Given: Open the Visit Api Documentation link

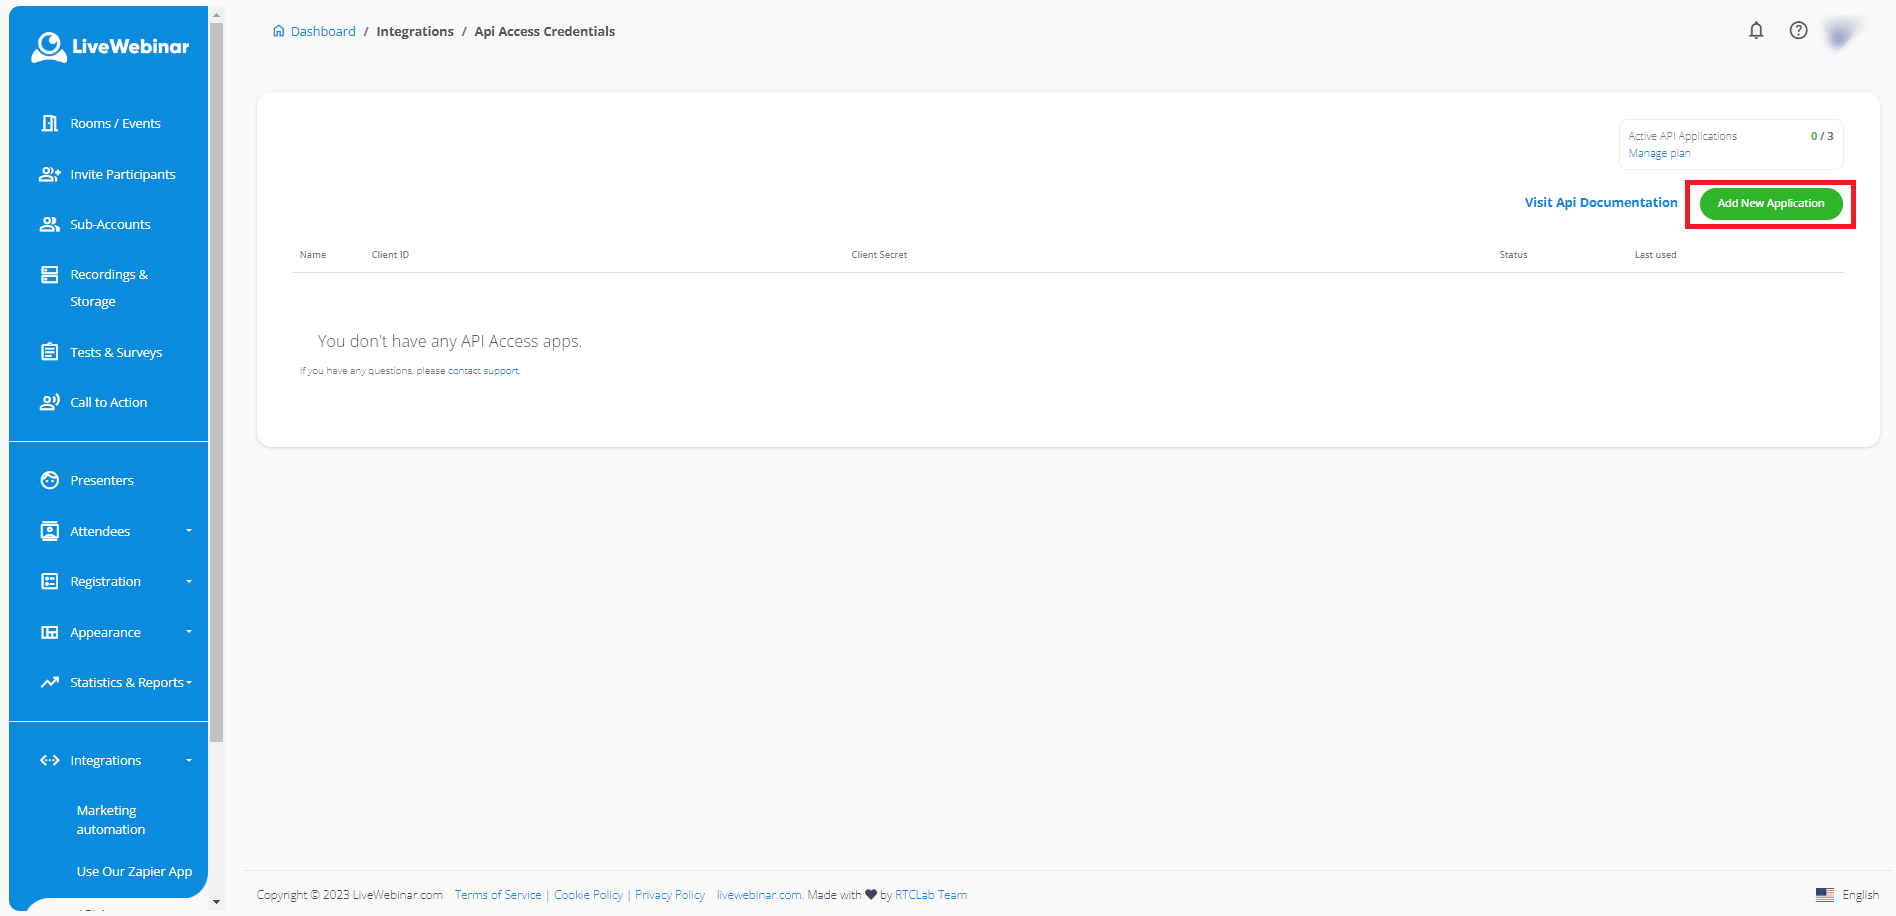Looking at the screenshot, I should point(1600,202).
